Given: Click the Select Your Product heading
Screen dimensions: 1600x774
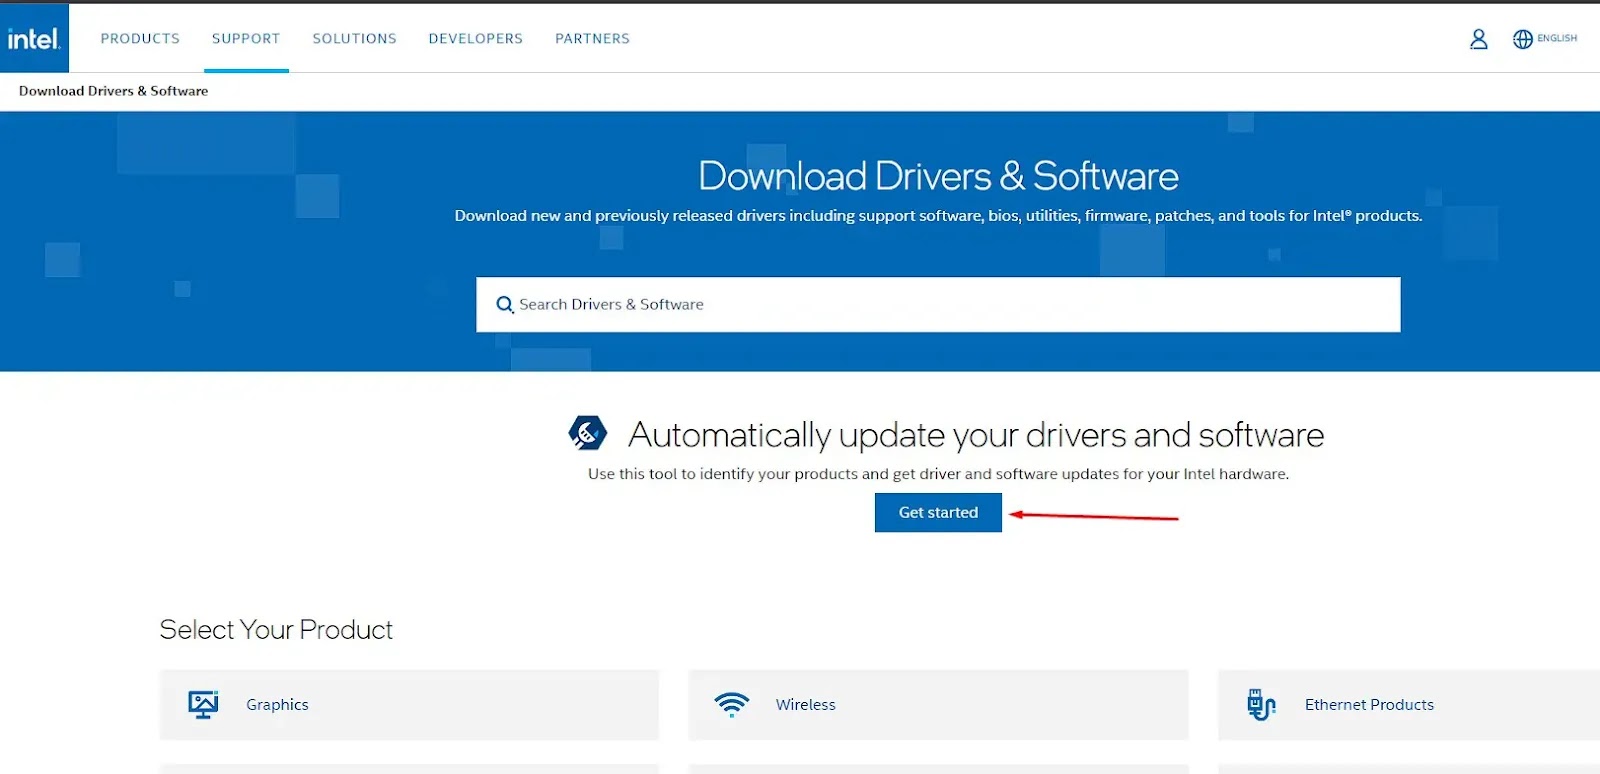Looking at the screenshot, I should (x=276, y=630).
